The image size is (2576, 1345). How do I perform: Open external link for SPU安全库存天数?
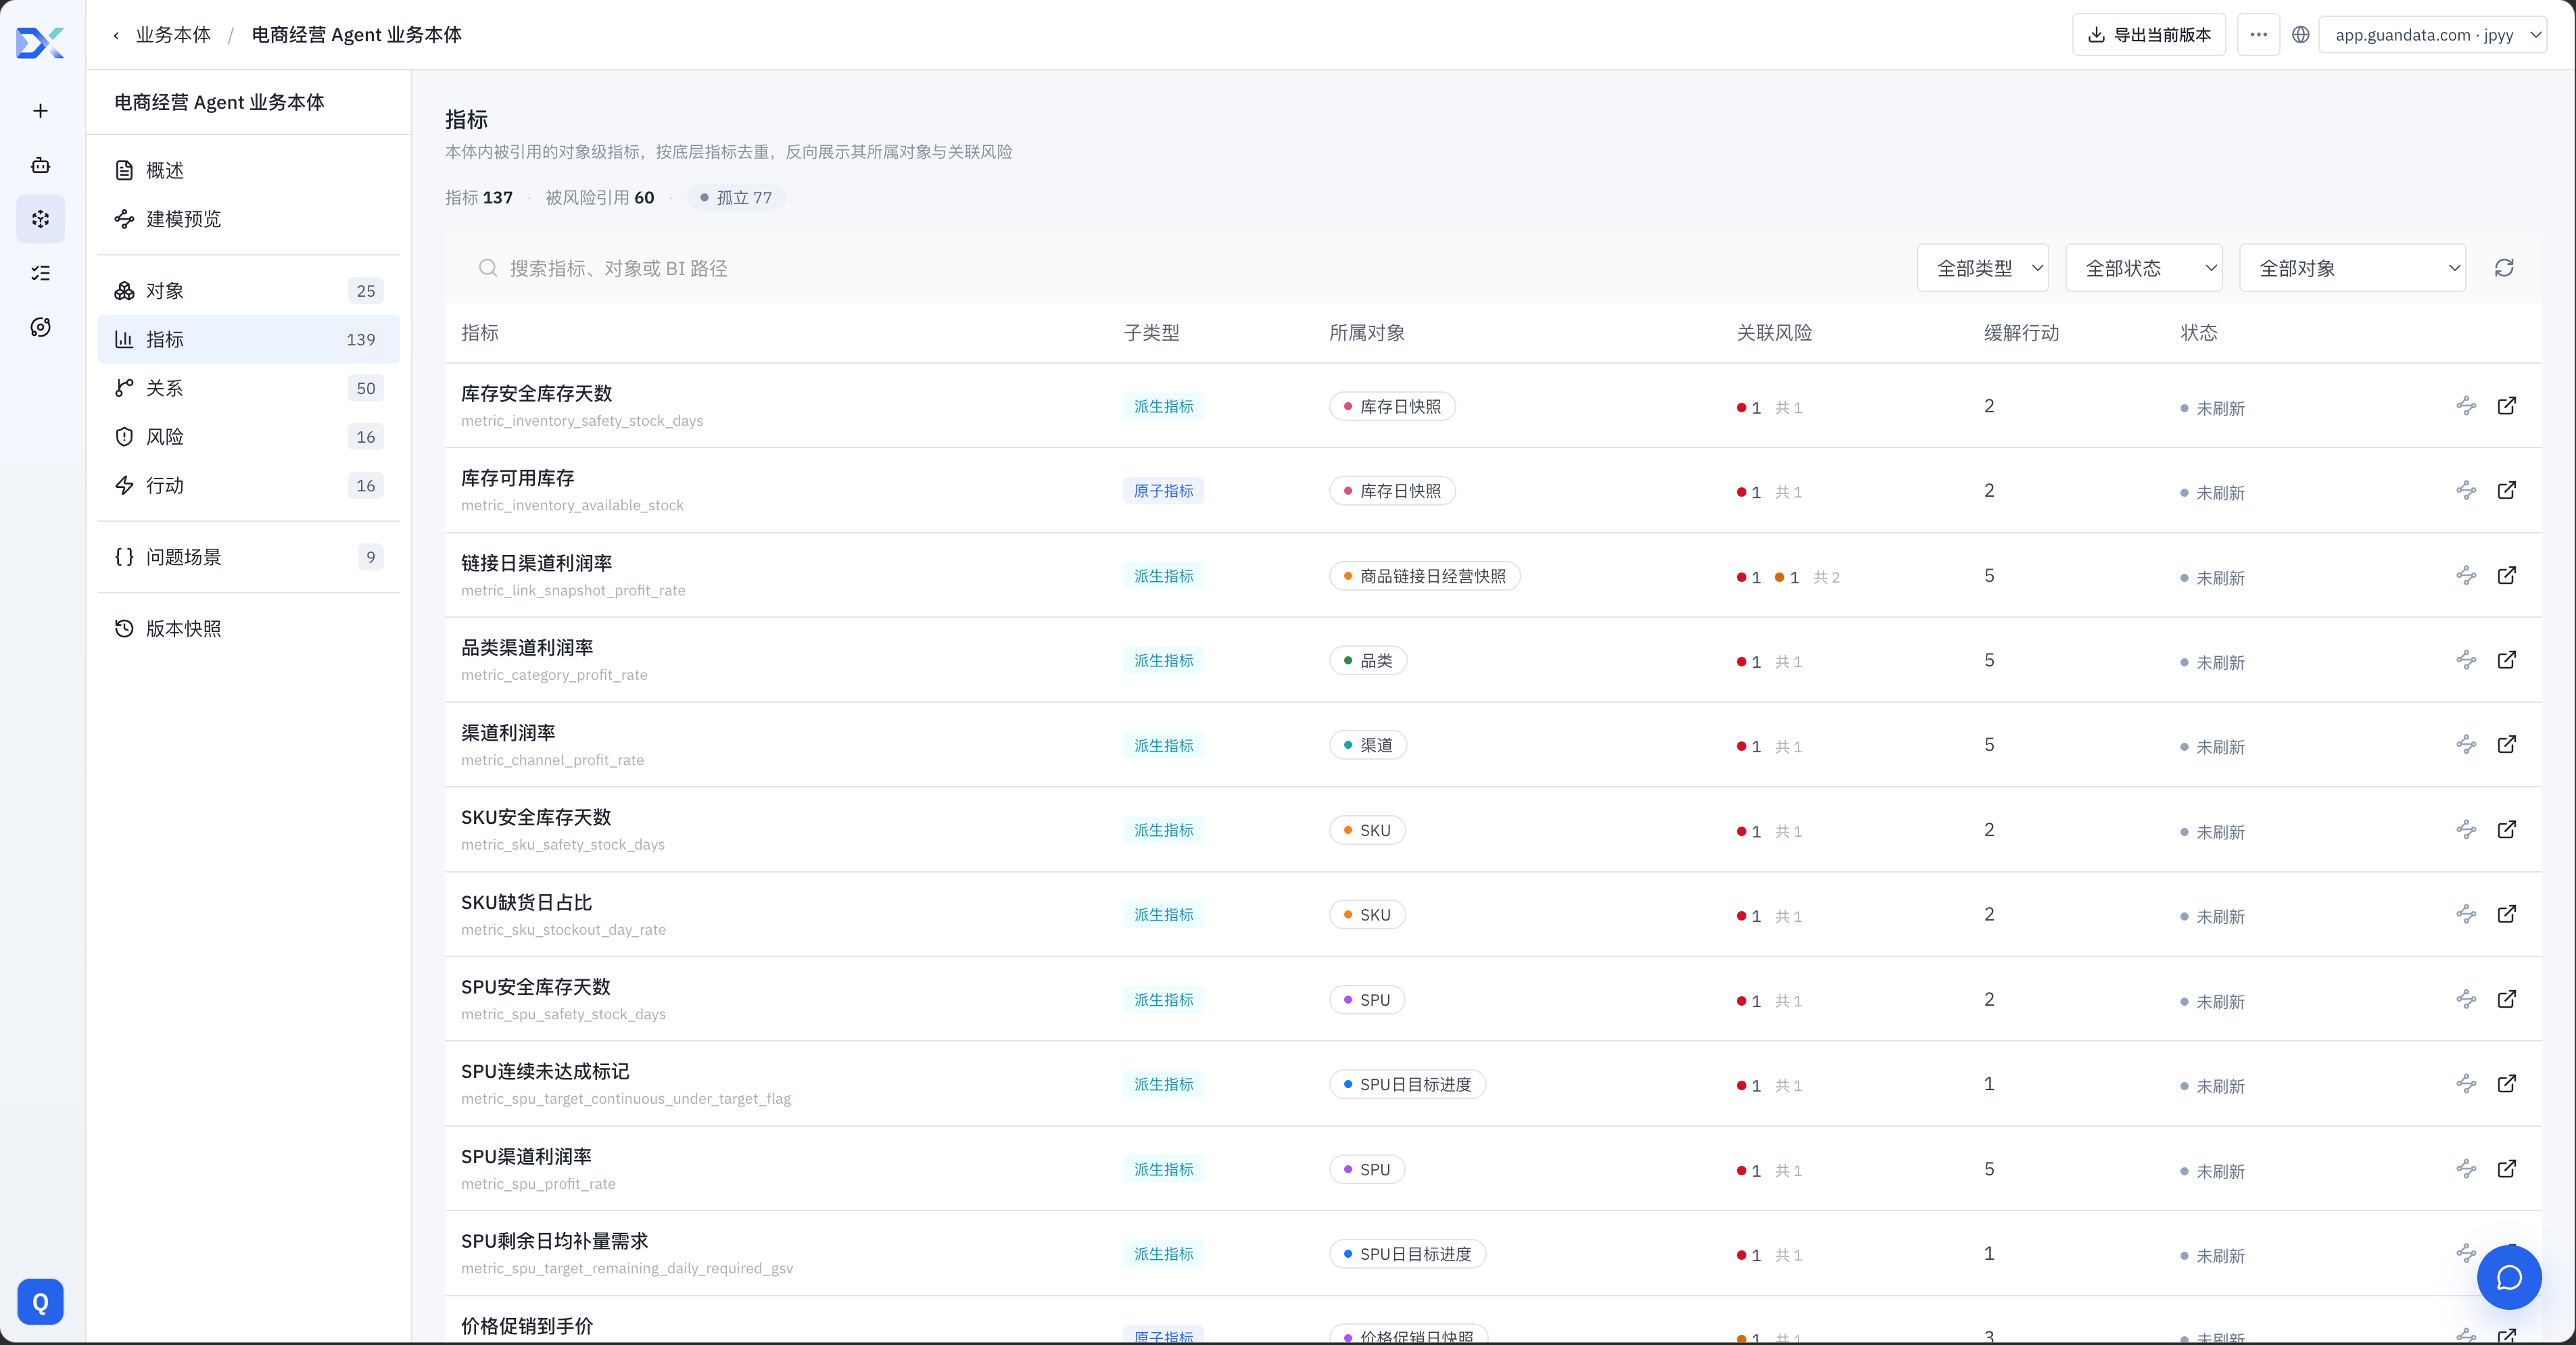2507,999
